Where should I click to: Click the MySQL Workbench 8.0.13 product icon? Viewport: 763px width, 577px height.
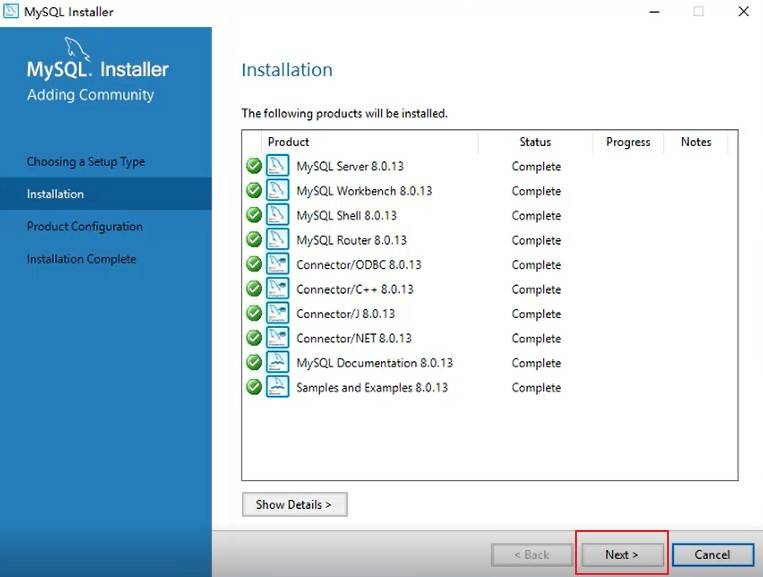[x=277, y=190]
